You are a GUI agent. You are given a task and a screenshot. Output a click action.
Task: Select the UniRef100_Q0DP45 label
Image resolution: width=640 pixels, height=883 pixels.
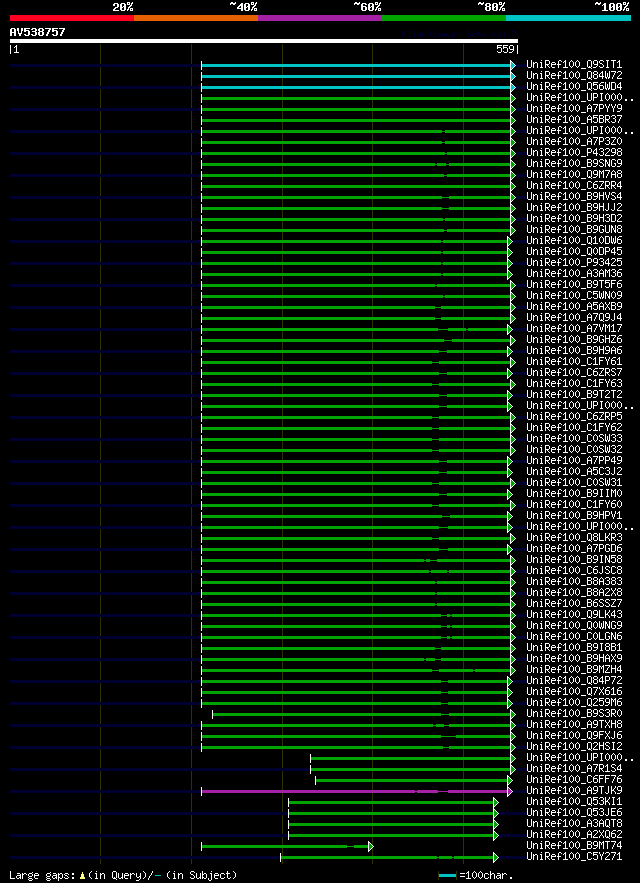coord(574,252)
